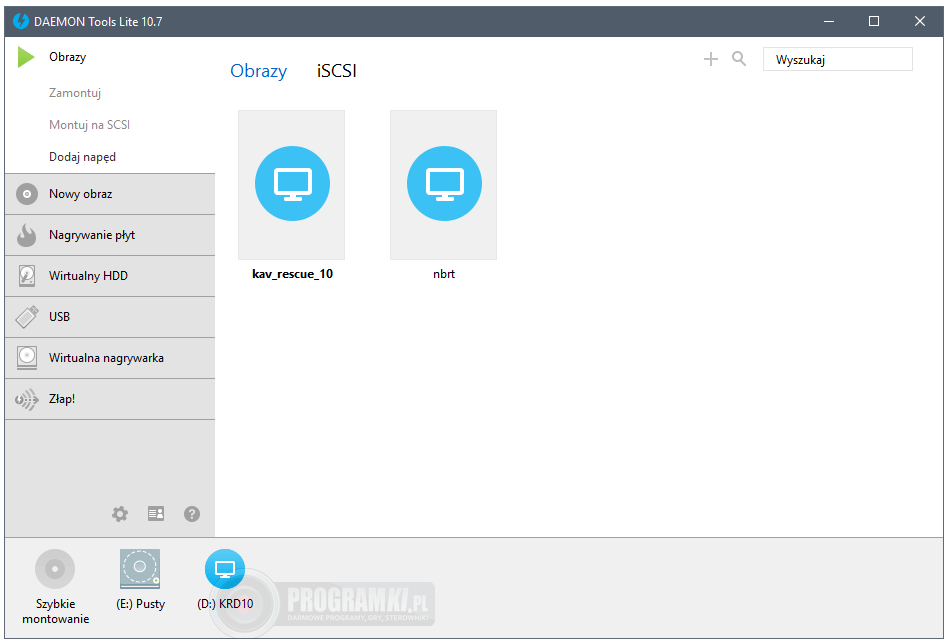Click the Wirtualny HDD drive icon
Screen dimensions: 947x641
[27, 276]
